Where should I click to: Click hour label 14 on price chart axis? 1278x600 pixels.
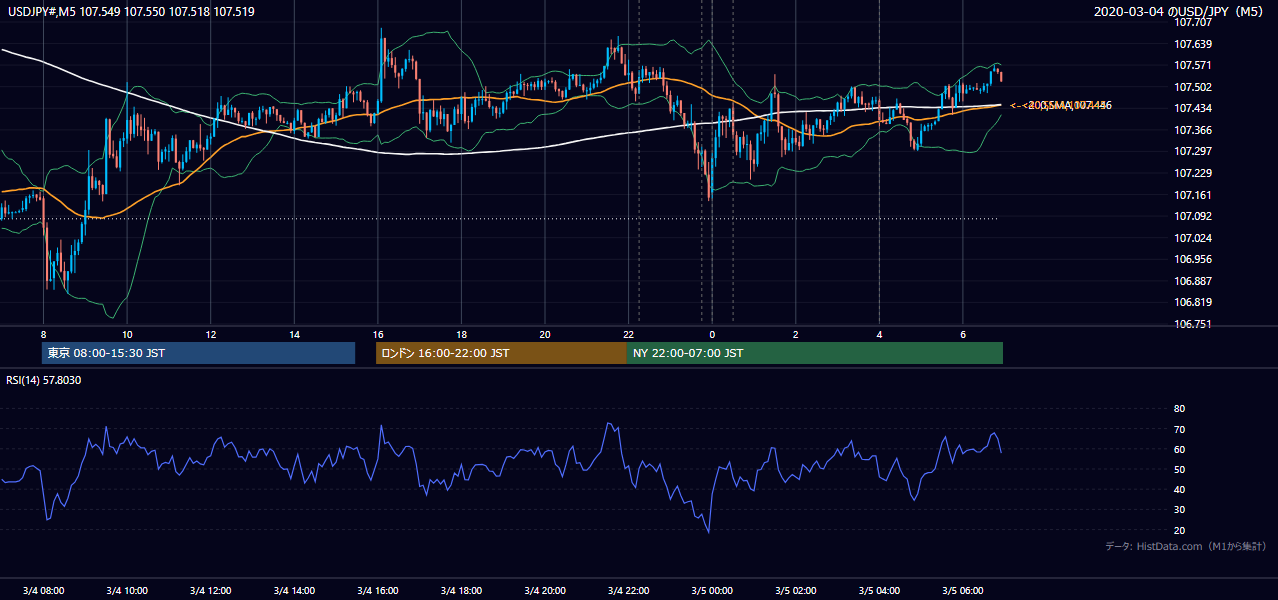click(294, 334)
